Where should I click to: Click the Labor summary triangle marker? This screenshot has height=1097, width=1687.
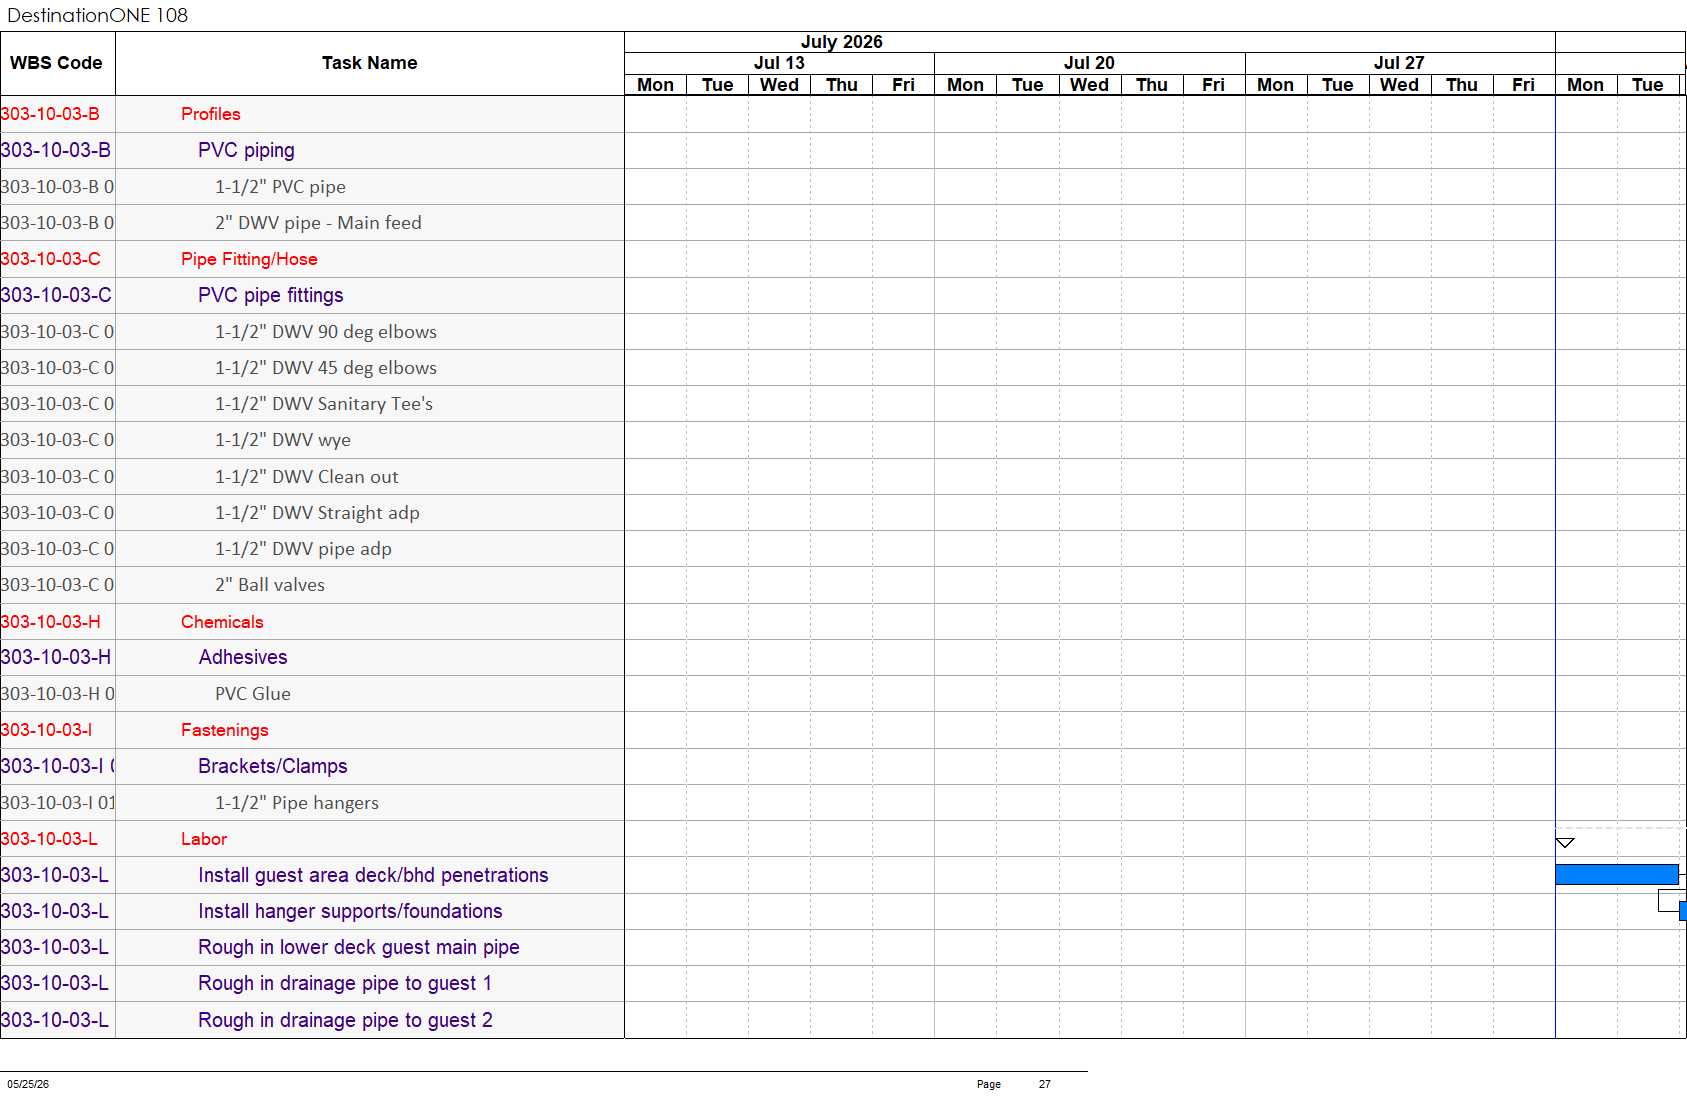[x=1565, y=843]
